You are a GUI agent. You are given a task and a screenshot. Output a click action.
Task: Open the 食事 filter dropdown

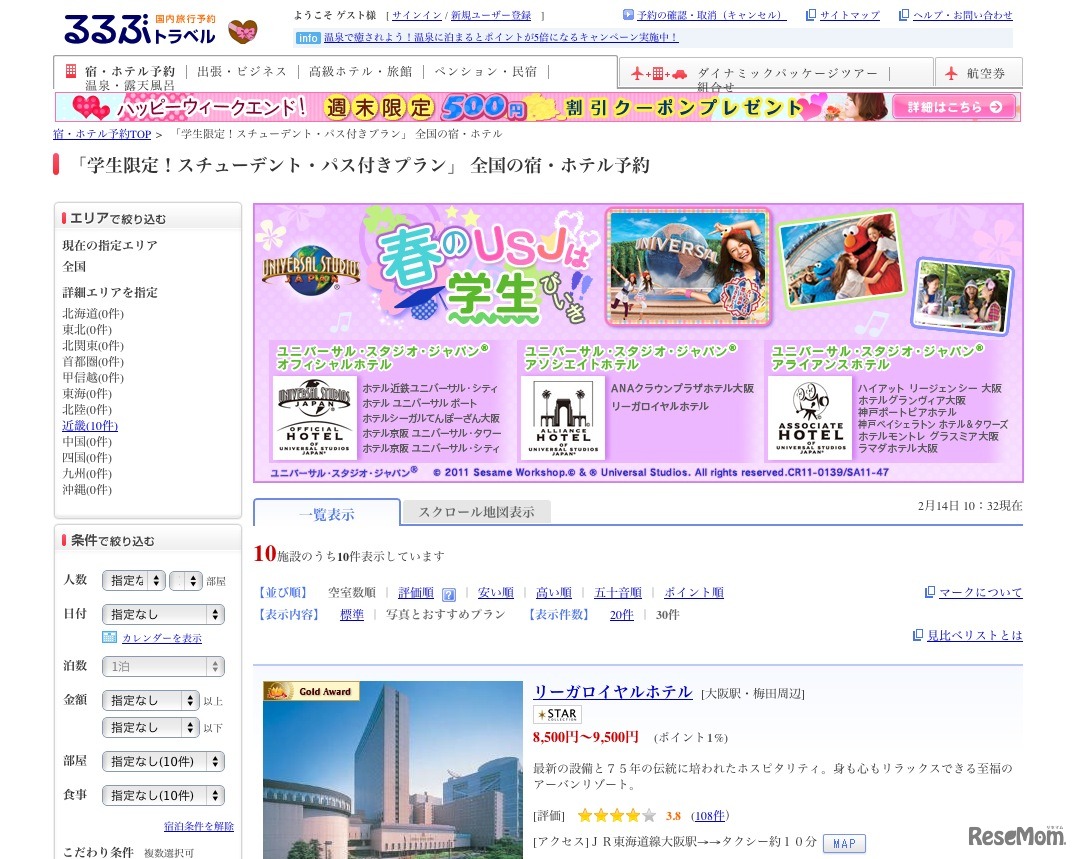(163, 795)
